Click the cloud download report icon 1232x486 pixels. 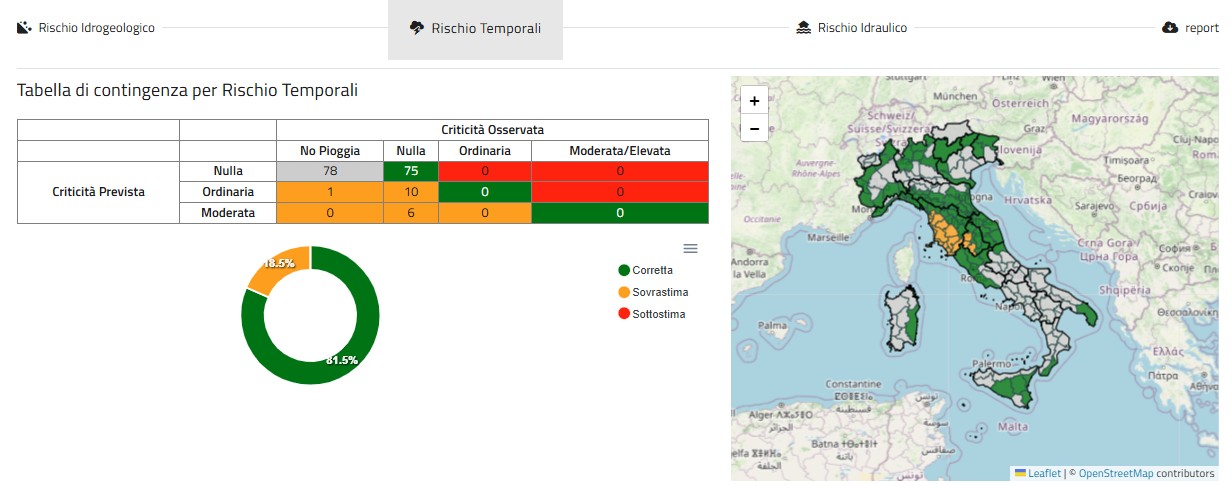pyautogui.click(x=1170, y=28)
